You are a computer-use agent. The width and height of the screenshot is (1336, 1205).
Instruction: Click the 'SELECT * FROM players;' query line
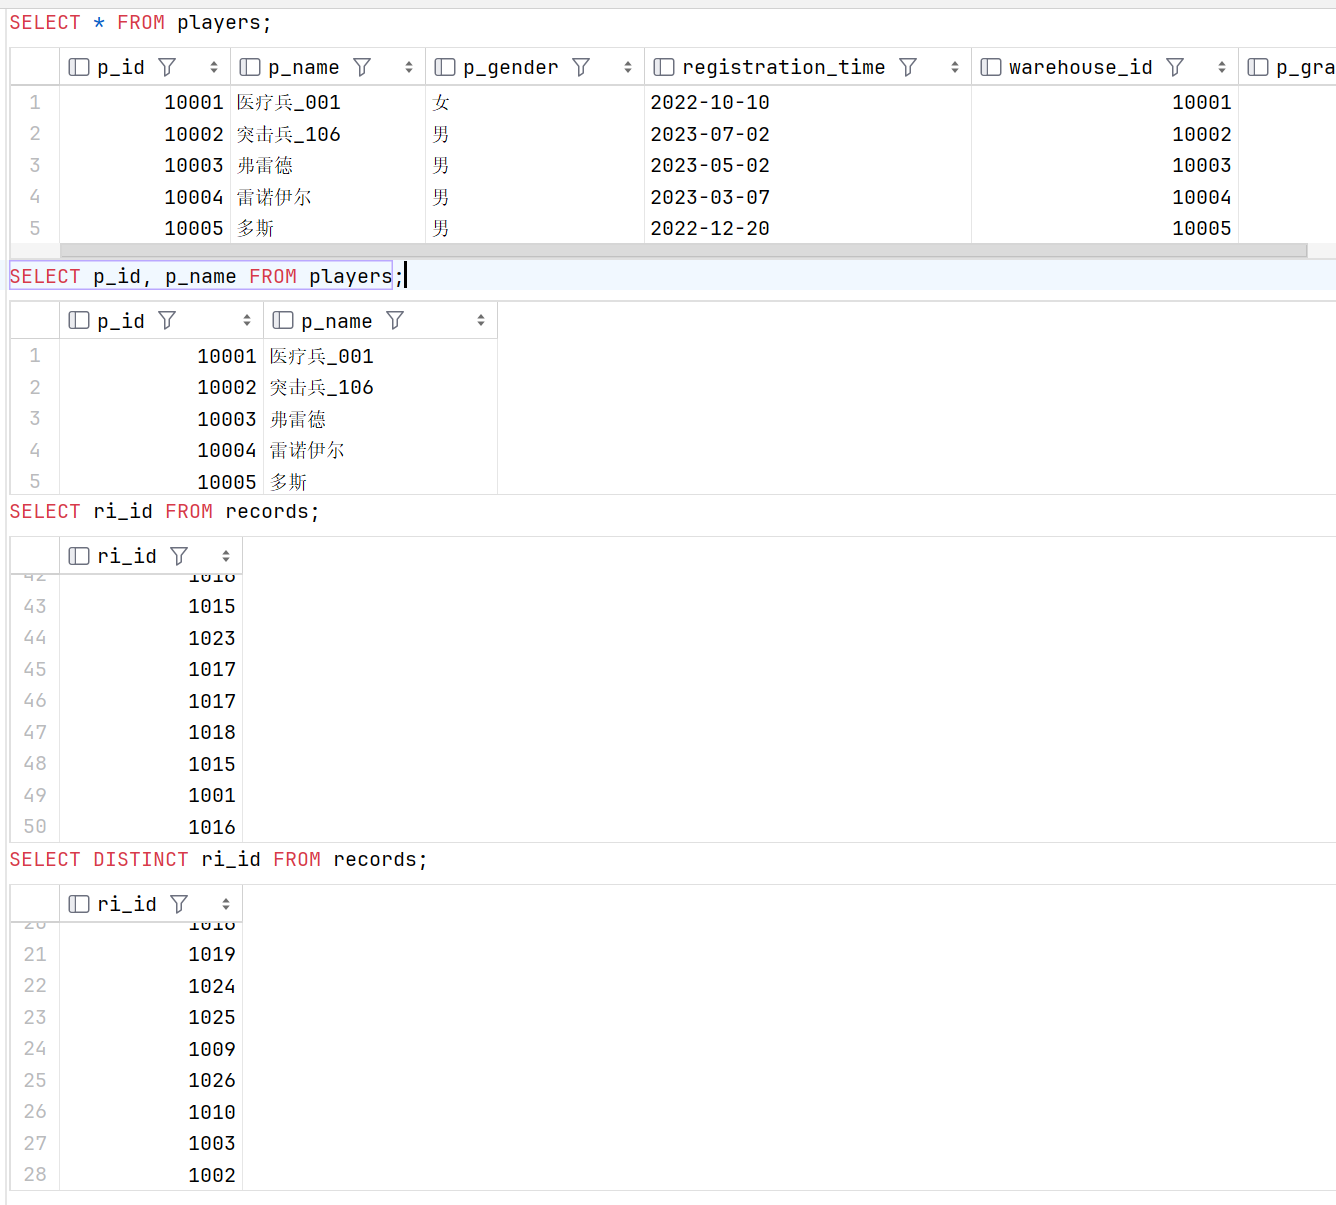click(140, 22)
